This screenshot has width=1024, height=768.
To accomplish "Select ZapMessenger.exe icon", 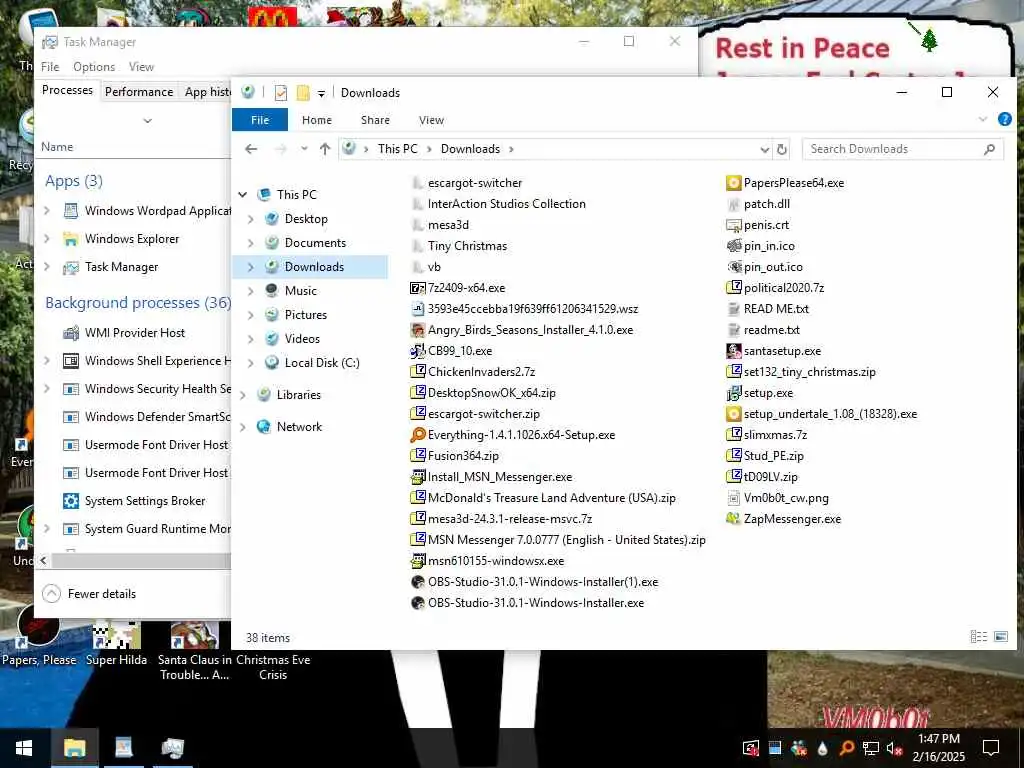I will pyautogui.click(x=733, y=519).
